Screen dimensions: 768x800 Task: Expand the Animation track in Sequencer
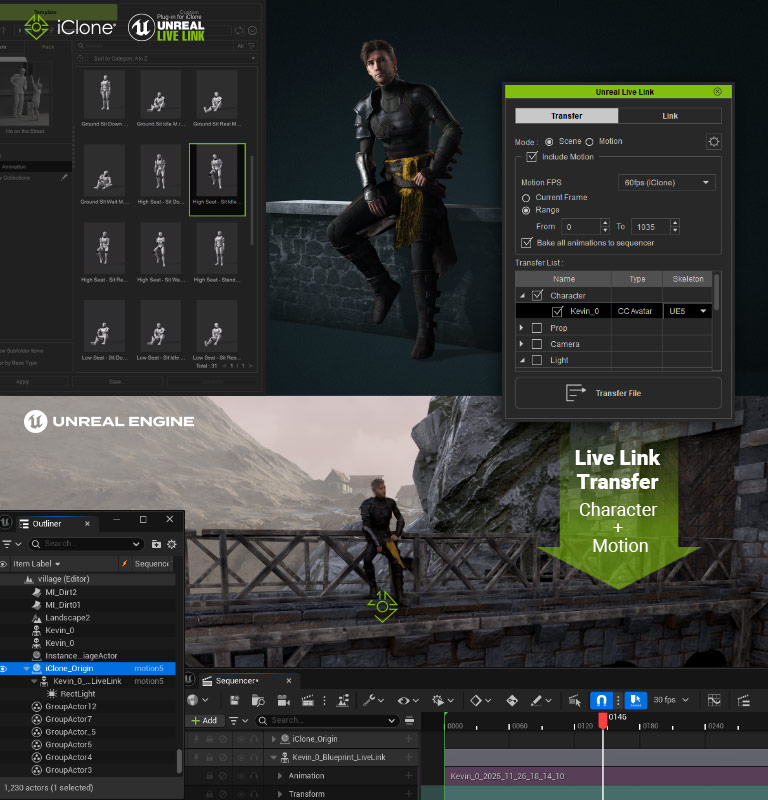[280, 776]
